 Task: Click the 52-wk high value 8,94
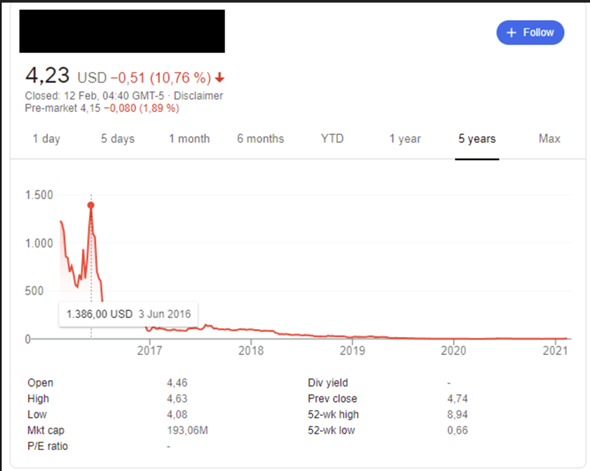[457, 414]
